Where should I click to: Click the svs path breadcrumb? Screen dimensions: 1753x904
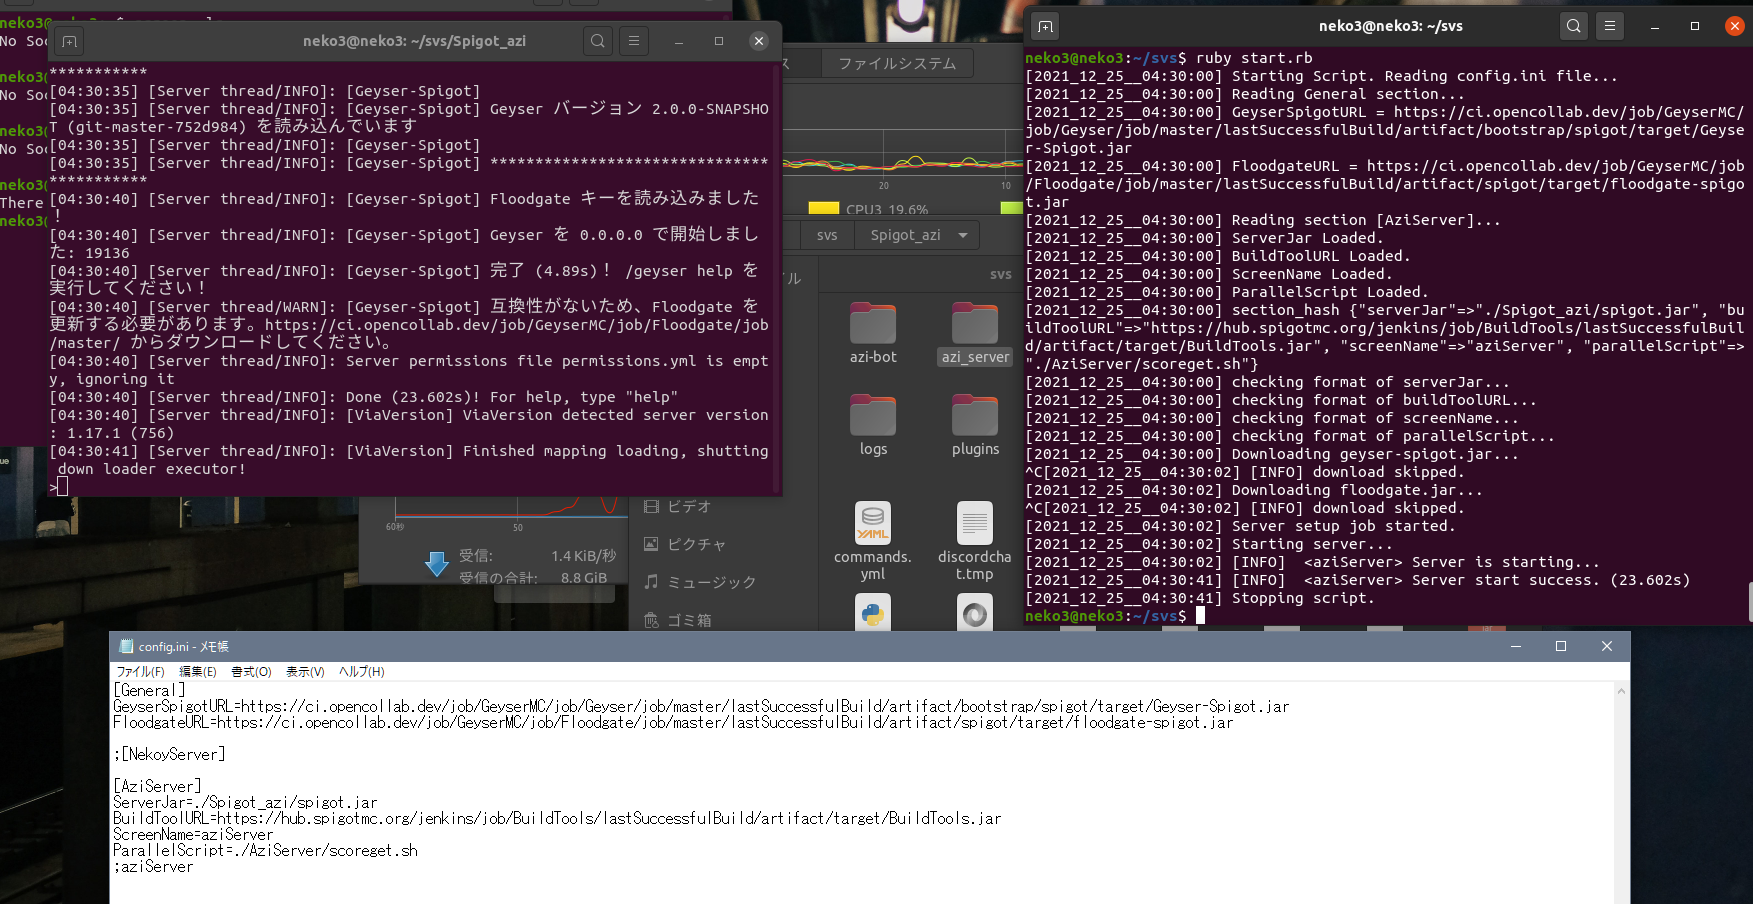(x=827, y=235)
